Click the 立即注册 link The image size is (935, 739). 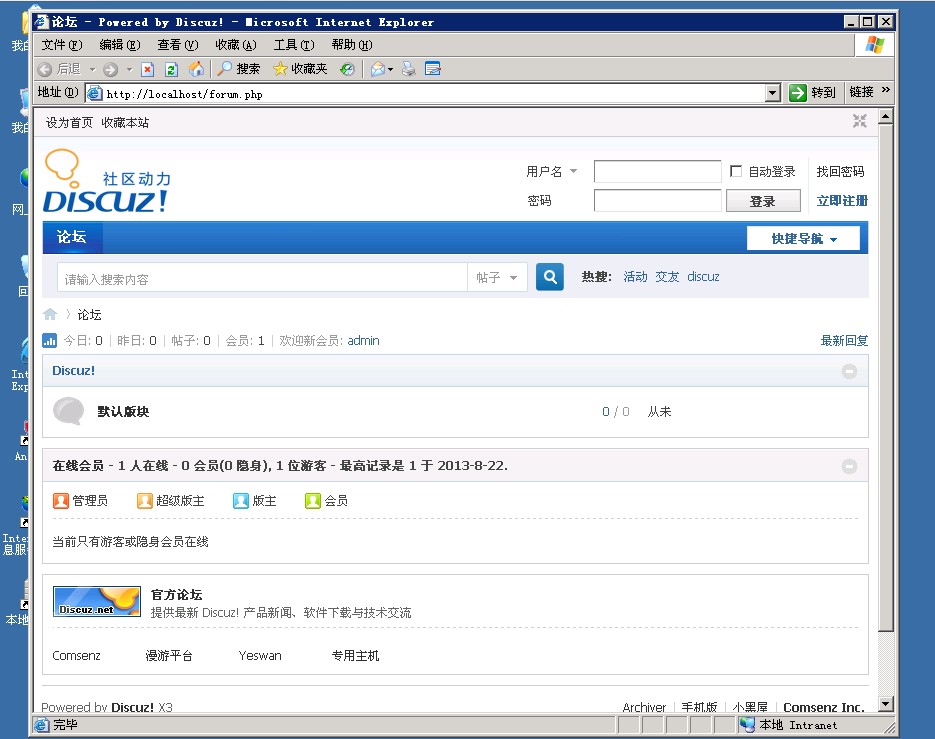tap(842, 200)
